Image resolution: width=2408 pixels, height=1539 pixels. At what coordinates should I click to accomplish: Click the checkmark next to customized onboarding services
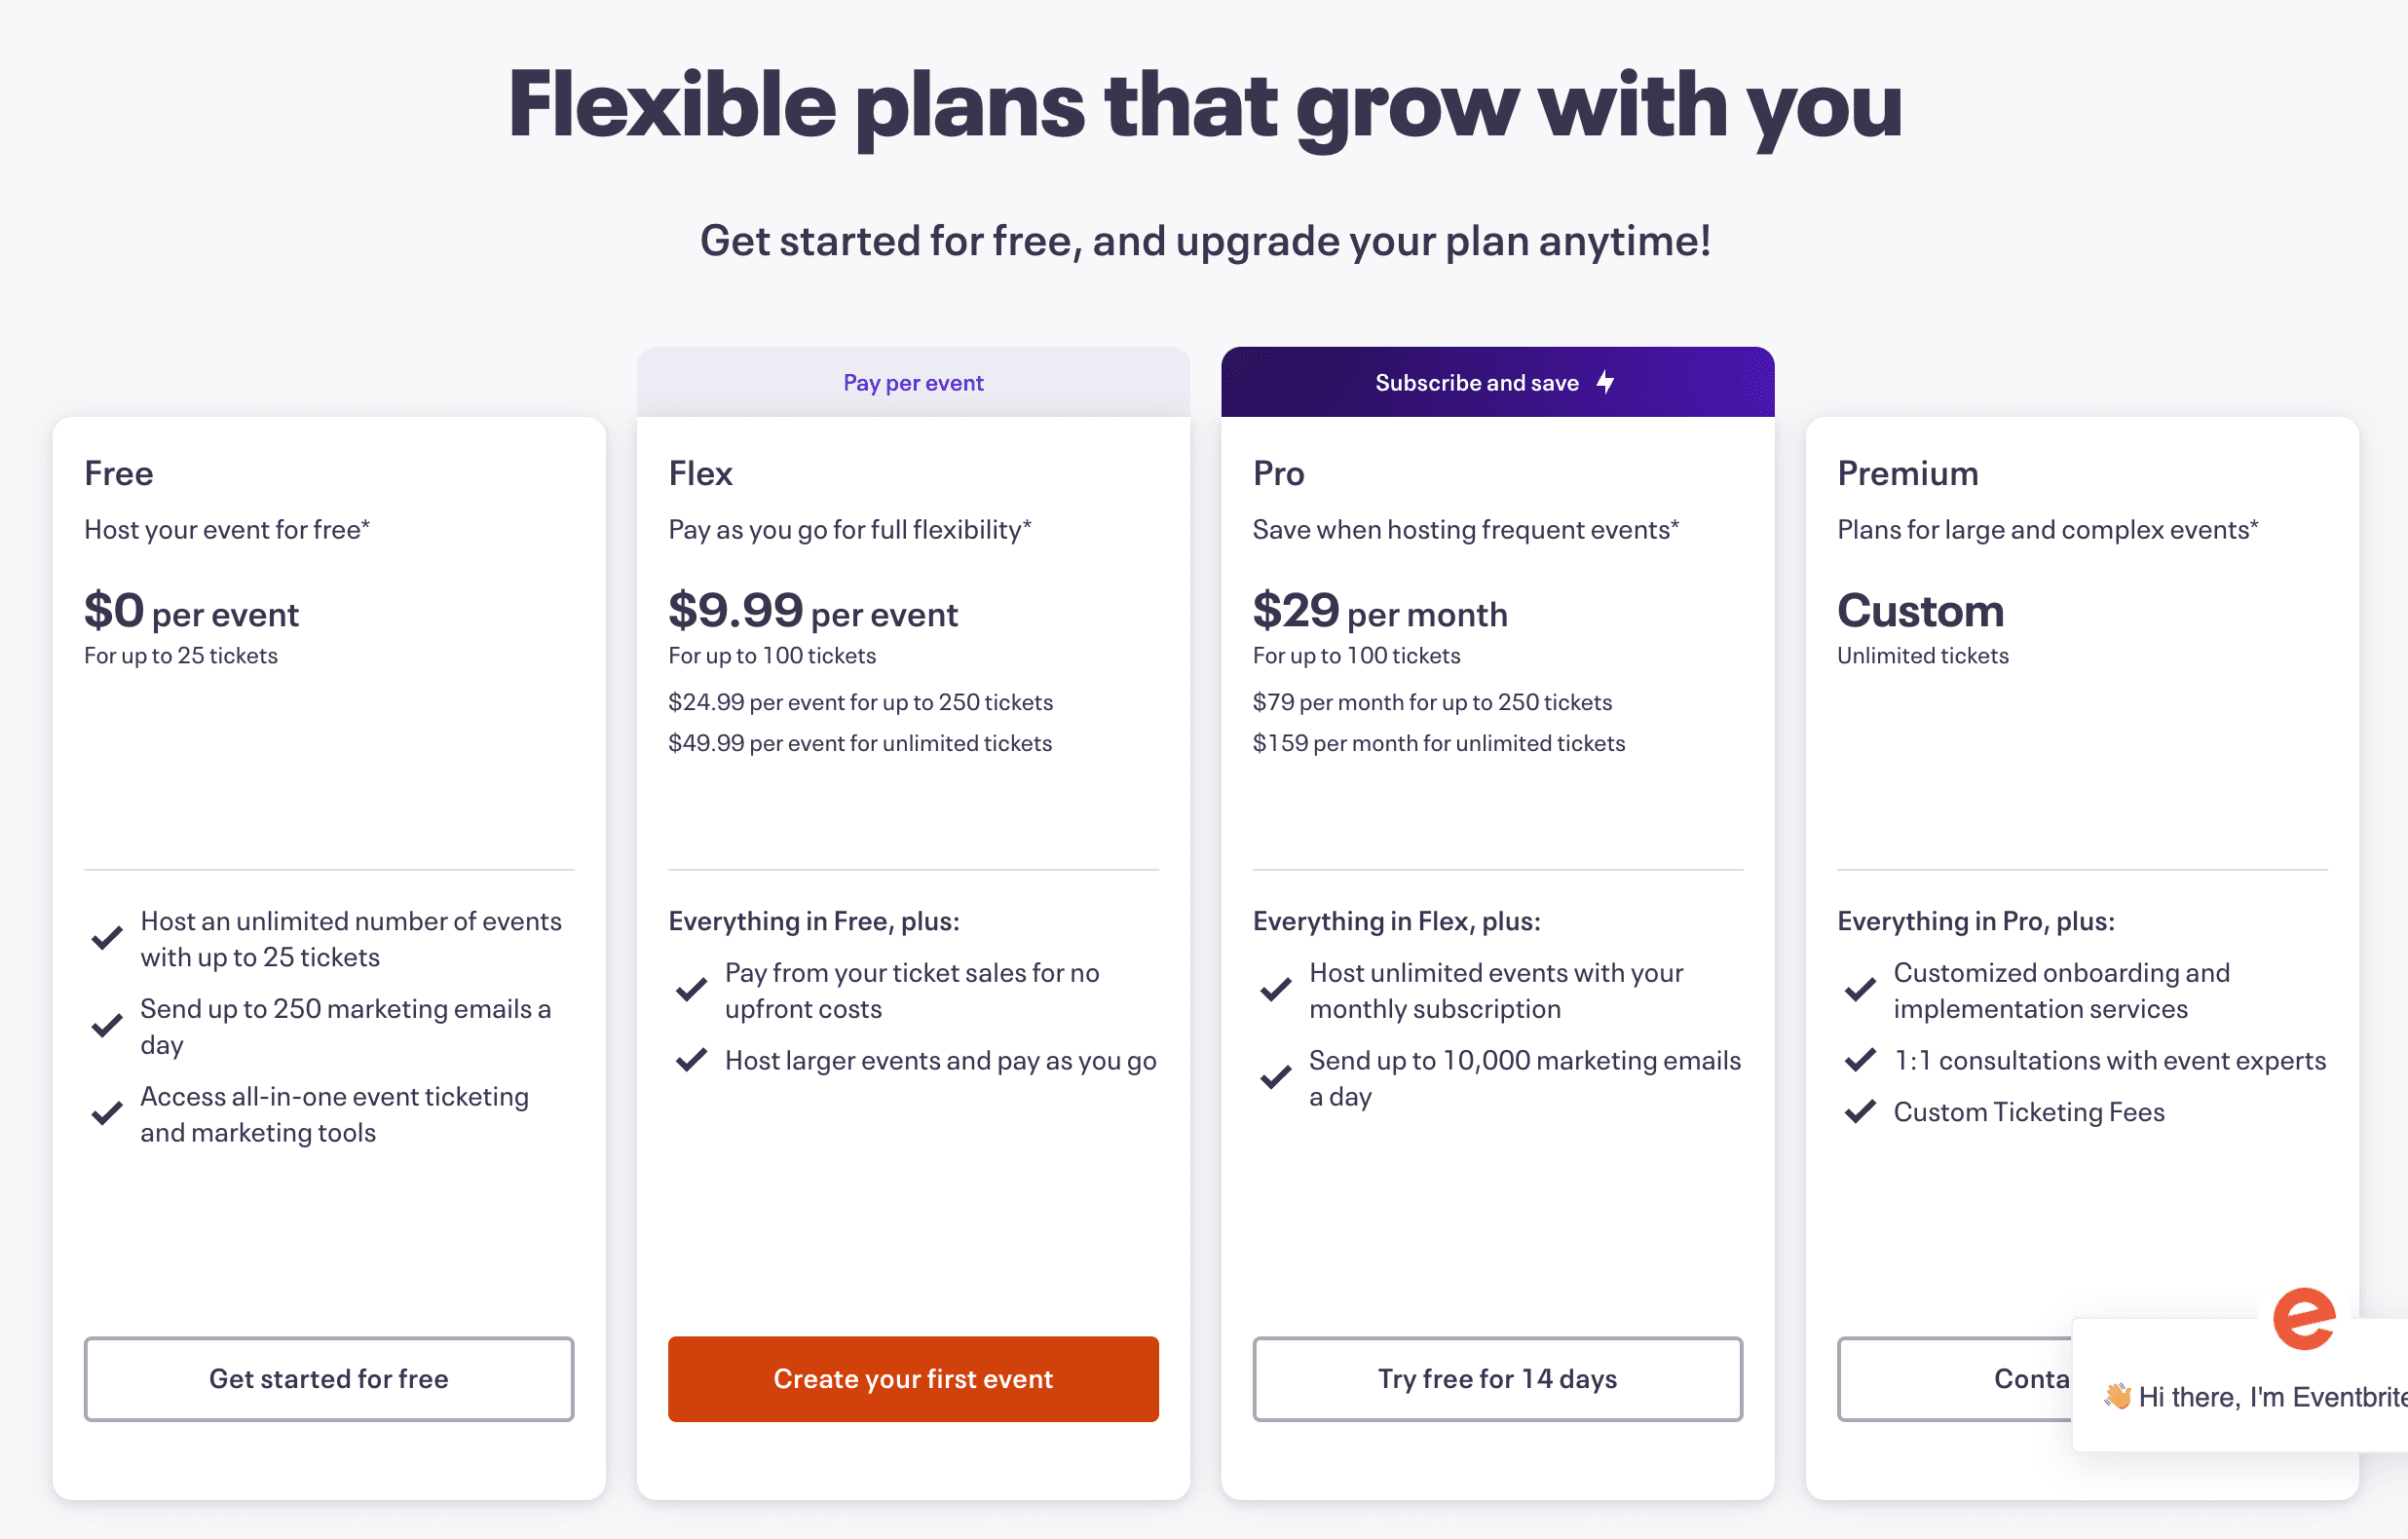tap(1860, 988)
